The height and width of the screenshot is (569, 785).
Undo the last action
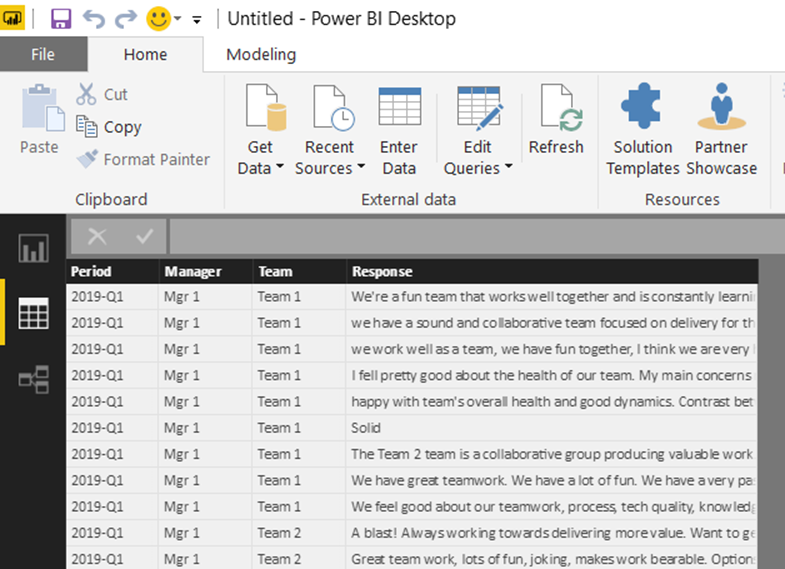94,19
